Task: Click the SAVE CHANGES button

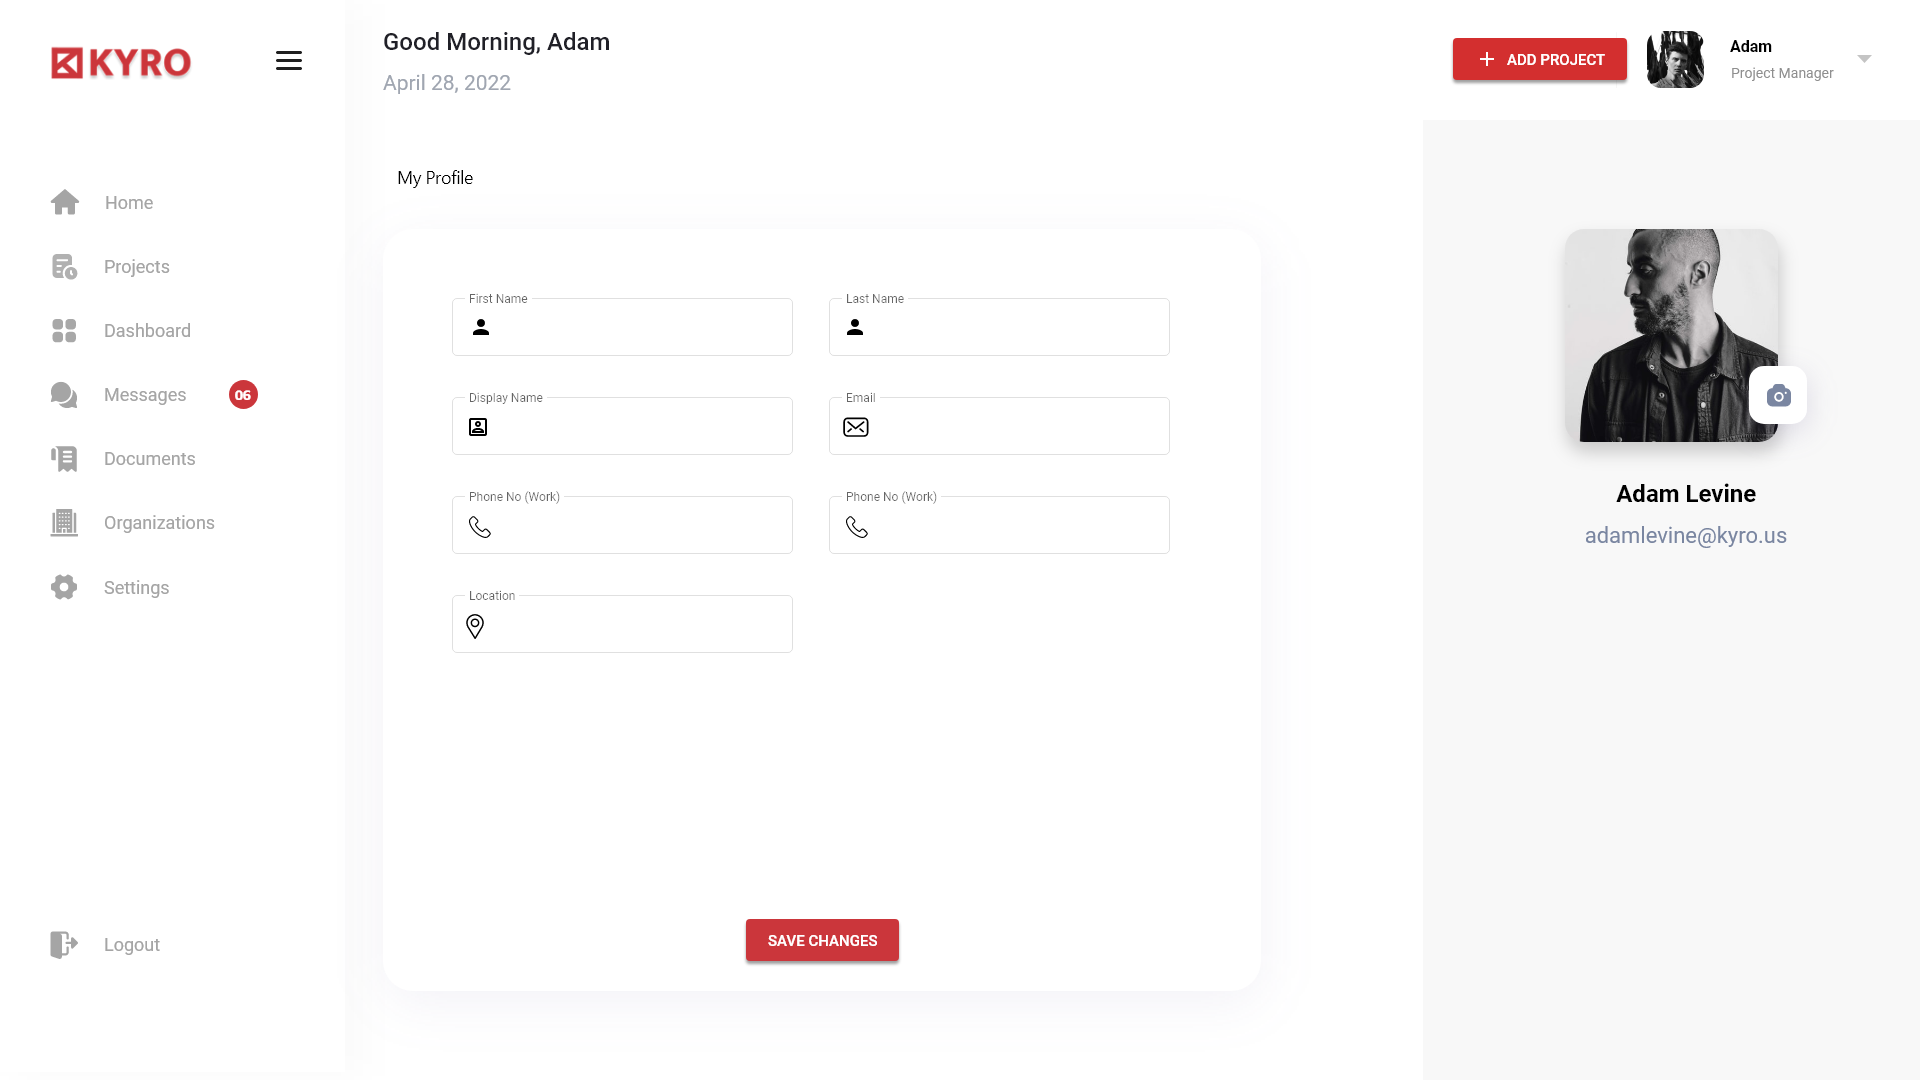Action: (x=822, y=940)
